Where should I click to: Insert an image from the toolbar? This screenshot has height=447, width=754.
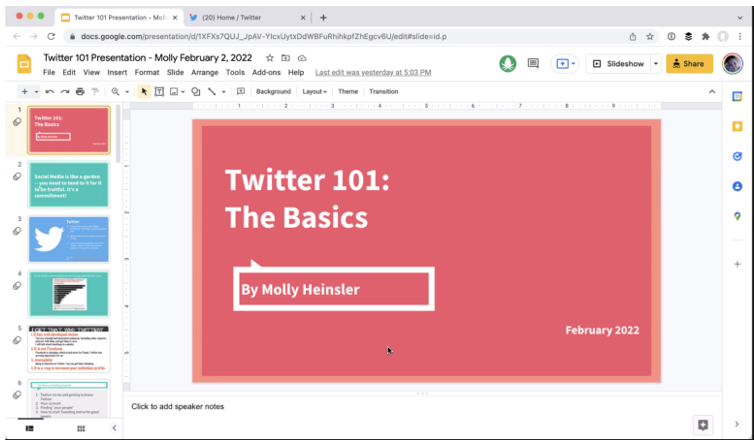[x=174, y=91]
